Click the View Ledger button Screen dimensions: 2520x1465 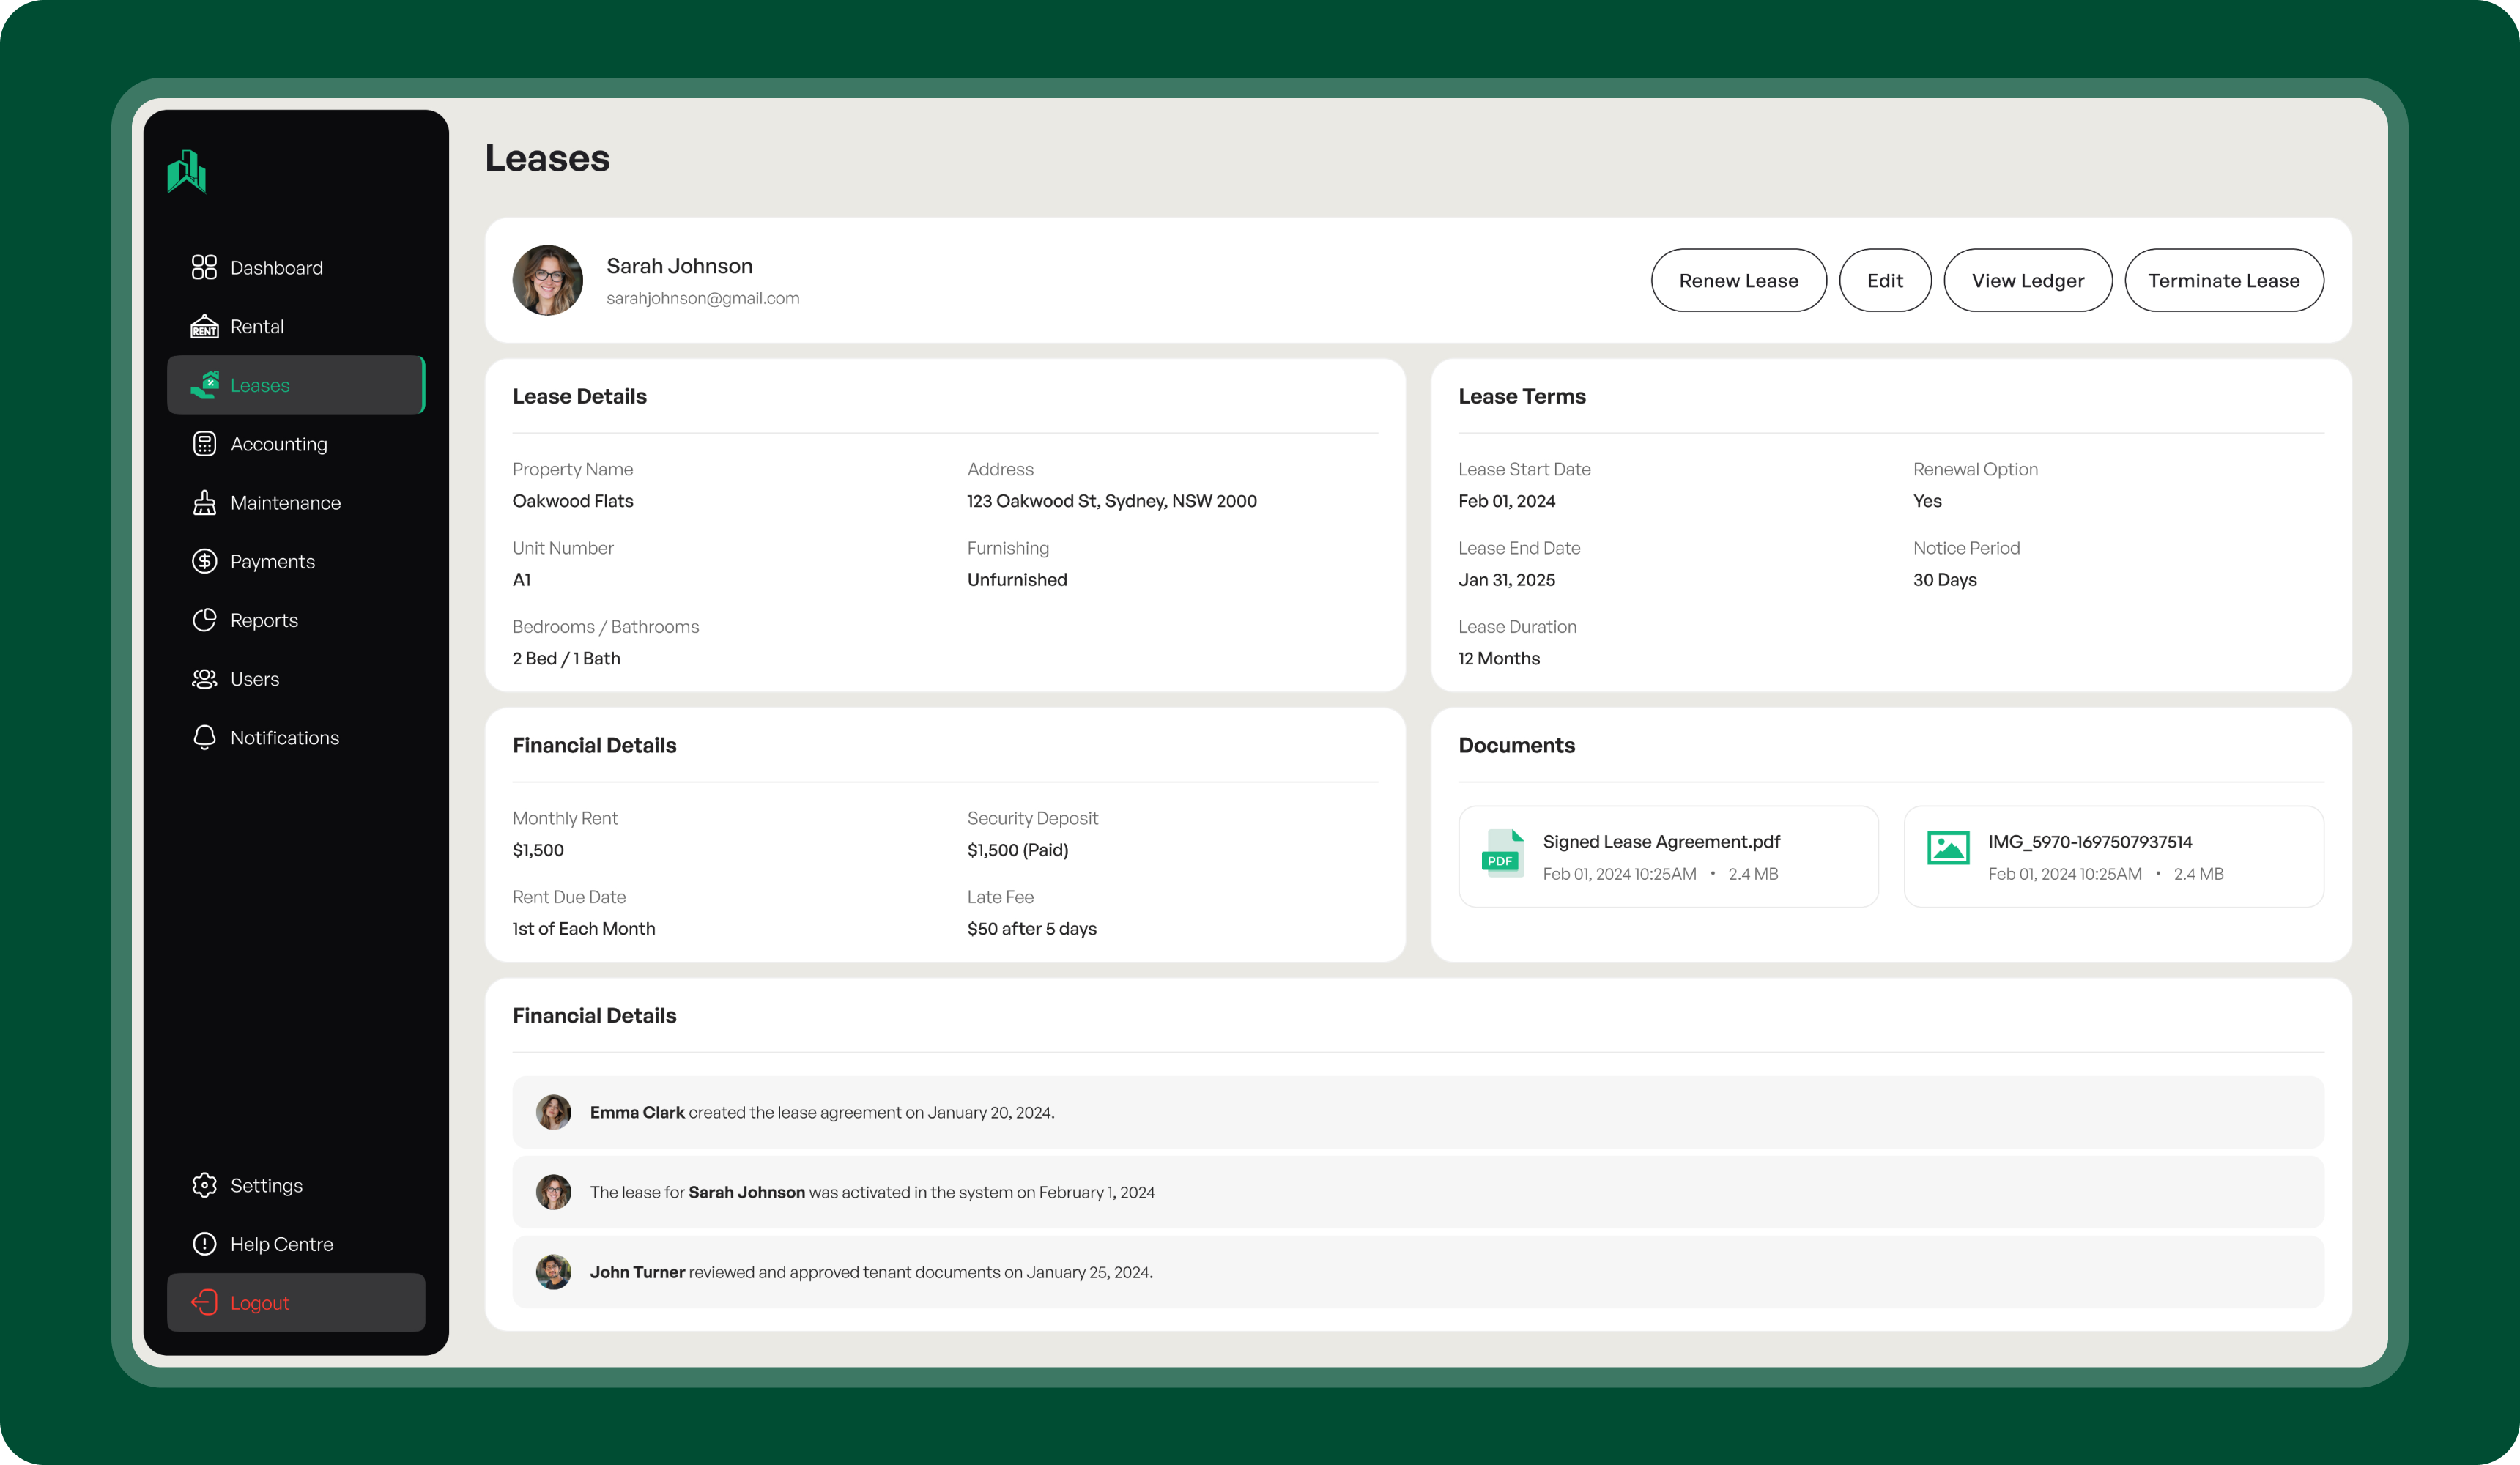[x=2028, y=280]
